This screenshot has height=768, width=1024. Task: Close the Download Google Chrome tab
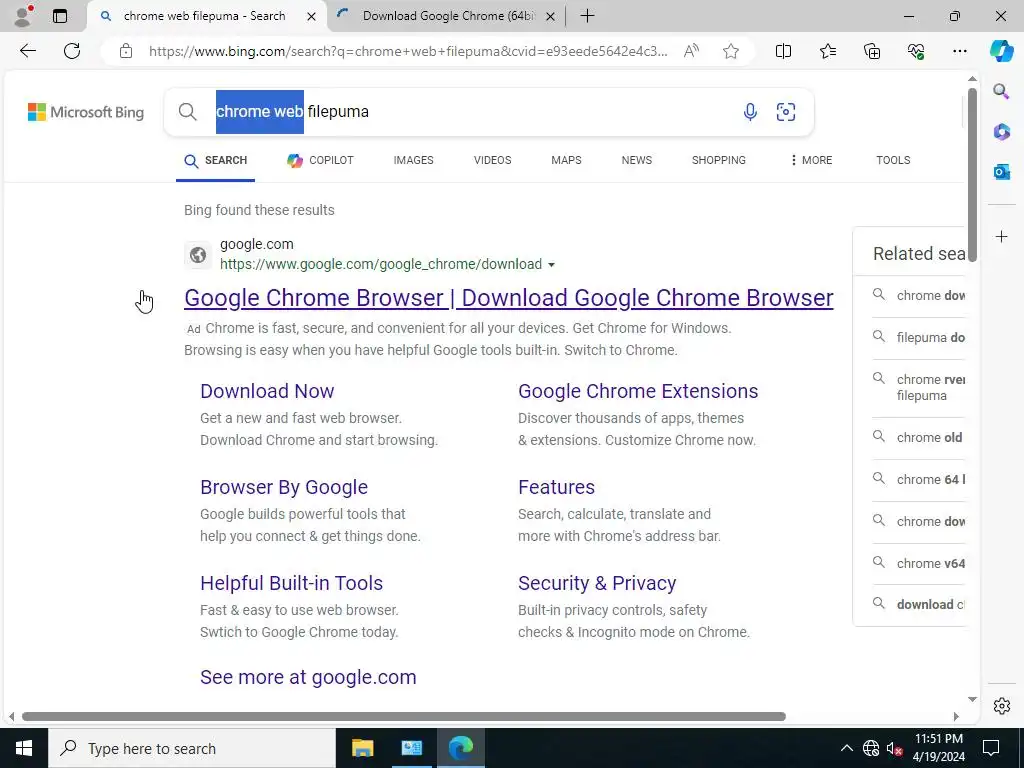coord(551,16)
